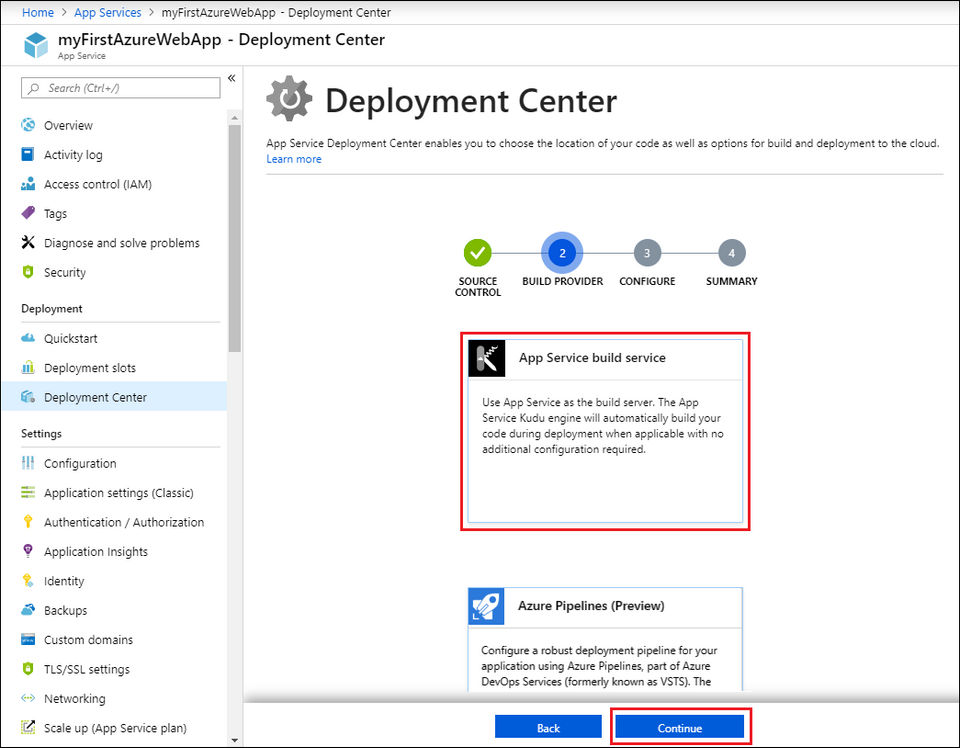Select the App Service build service card
The width and height of the screenshot is (960, 748).
tap(605, 431)
